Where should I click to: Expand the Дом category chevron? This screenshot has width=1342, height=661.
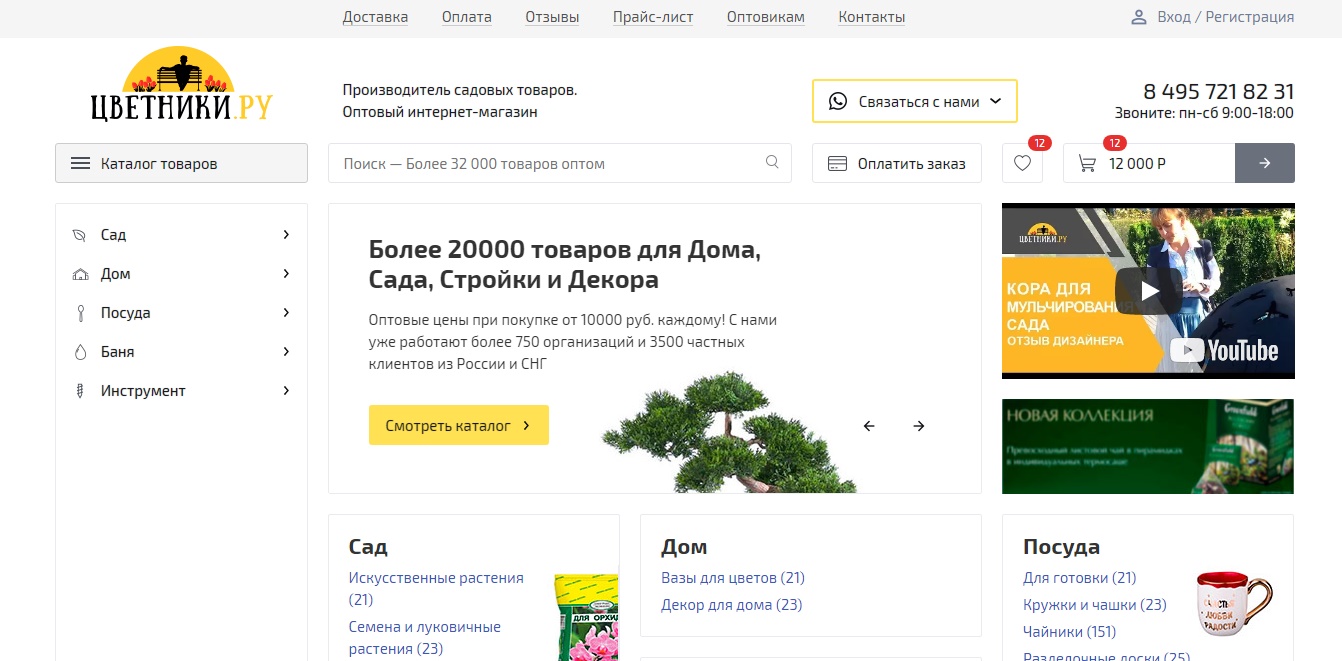click(286, 274)
